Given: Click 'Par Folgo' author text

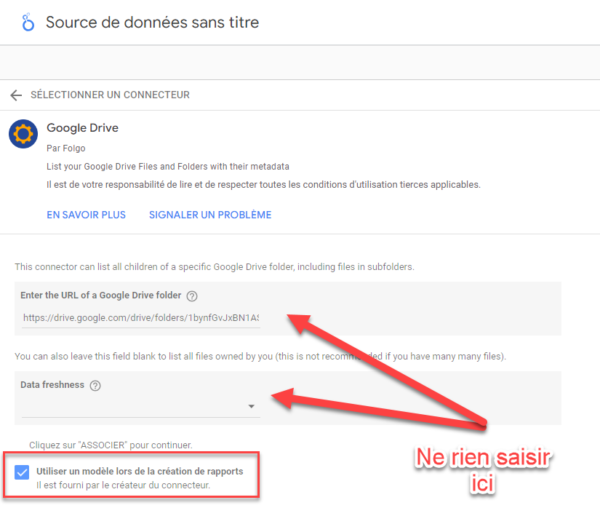Looking at the screenshot, I should 66,148.
